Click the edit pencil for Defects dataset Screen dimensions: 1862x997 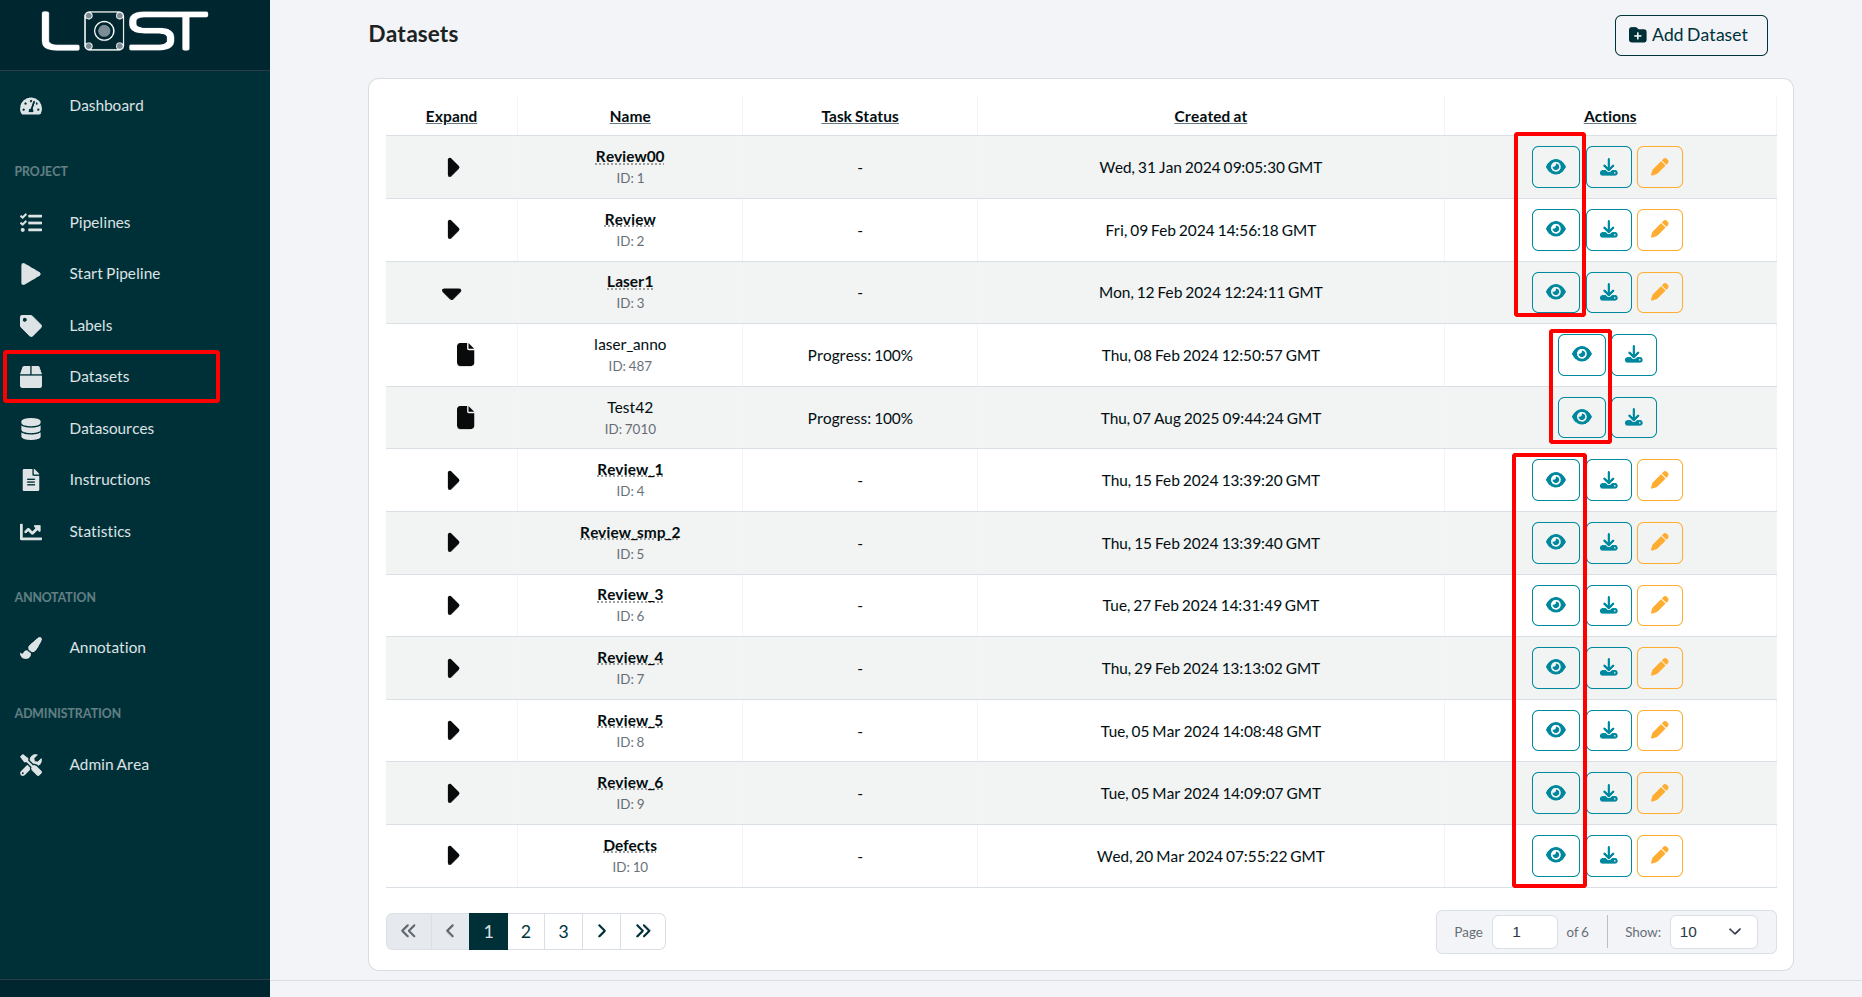click(x=1659, y=856)
